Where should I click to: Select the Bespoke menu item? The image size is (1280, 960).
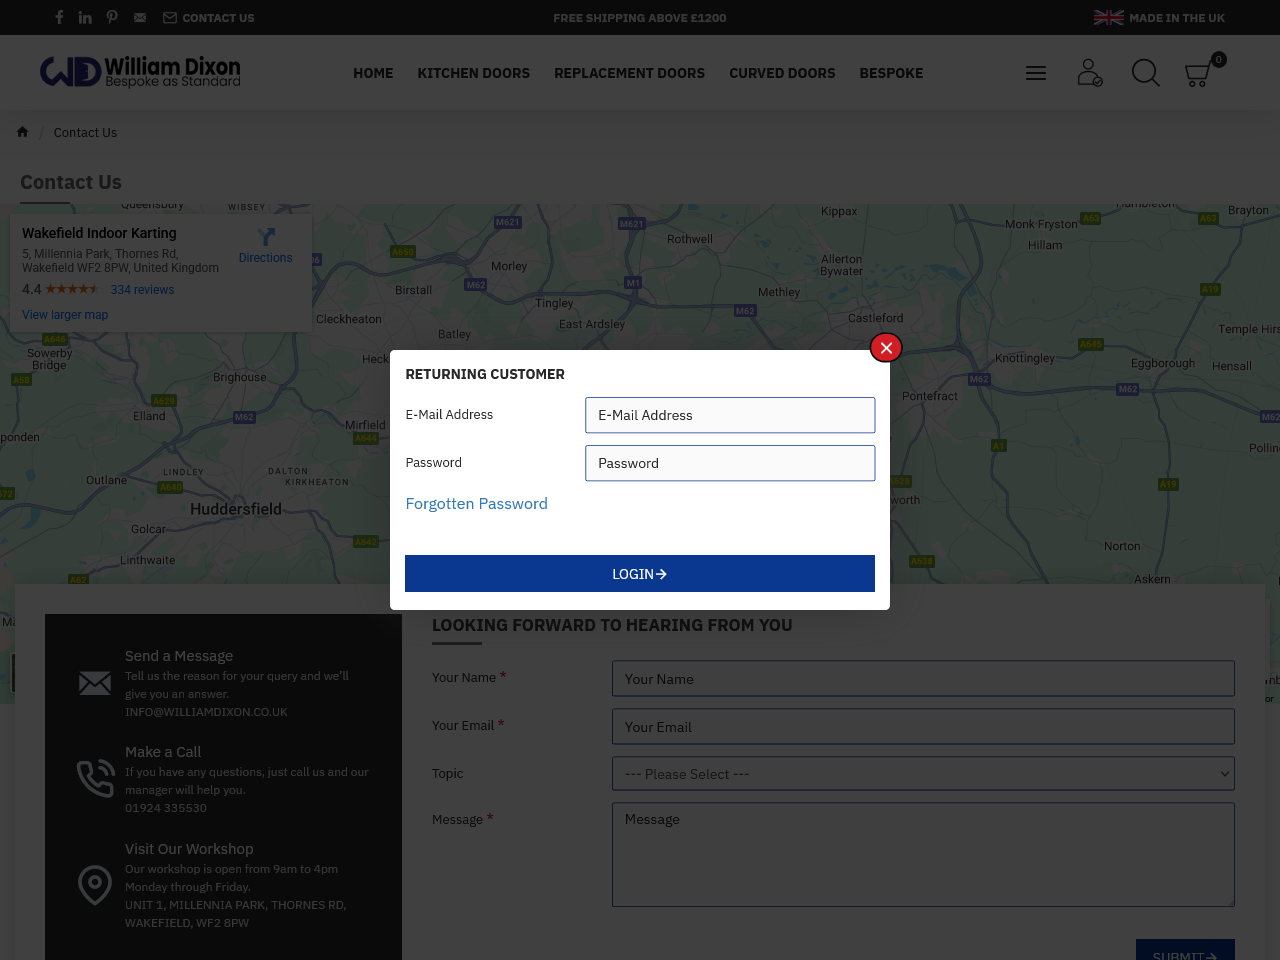click(891, 73)
